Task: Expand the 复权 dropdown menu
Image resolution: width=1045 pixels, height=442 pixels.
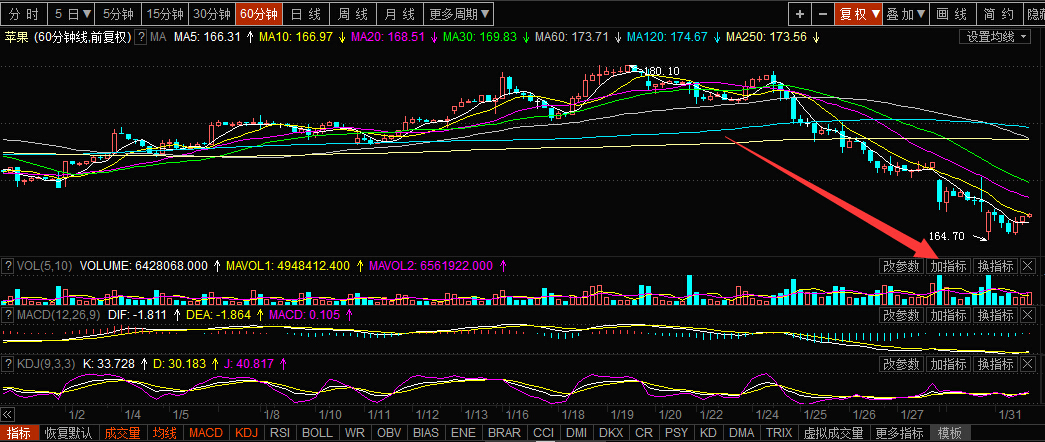Action: pyautogui.click(x=859, y=14)
